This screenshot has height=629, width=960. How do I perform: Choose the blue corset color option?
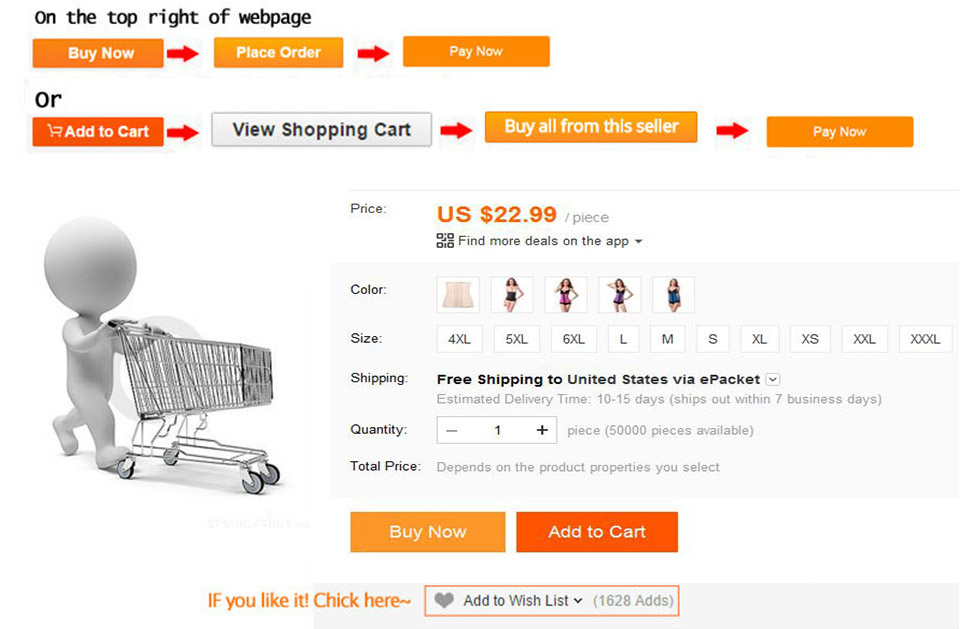pyautogui.click(x=673, y=295)
